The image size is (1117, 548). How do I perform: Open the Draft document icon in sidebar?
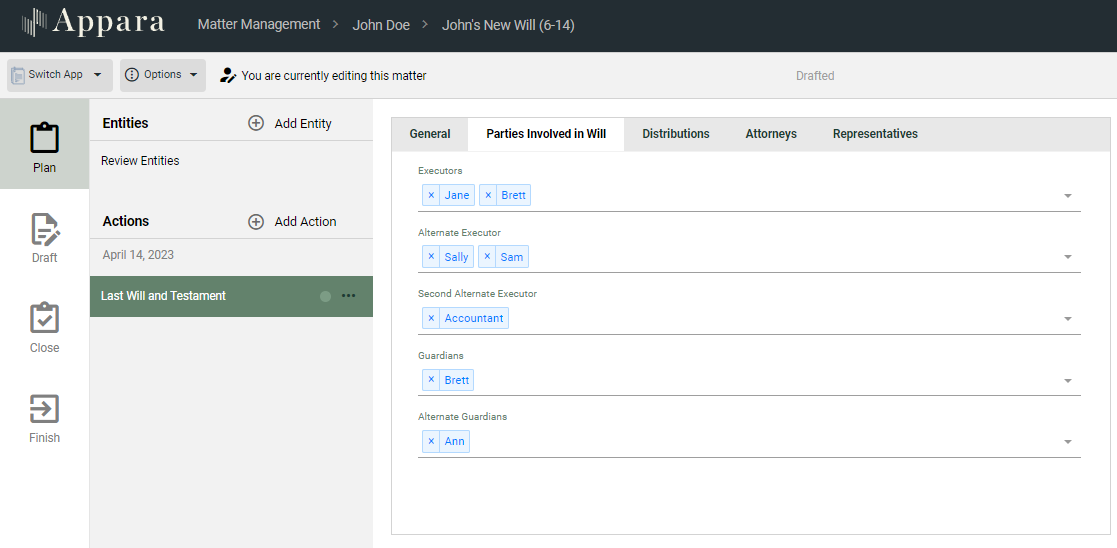pos(44,229)
